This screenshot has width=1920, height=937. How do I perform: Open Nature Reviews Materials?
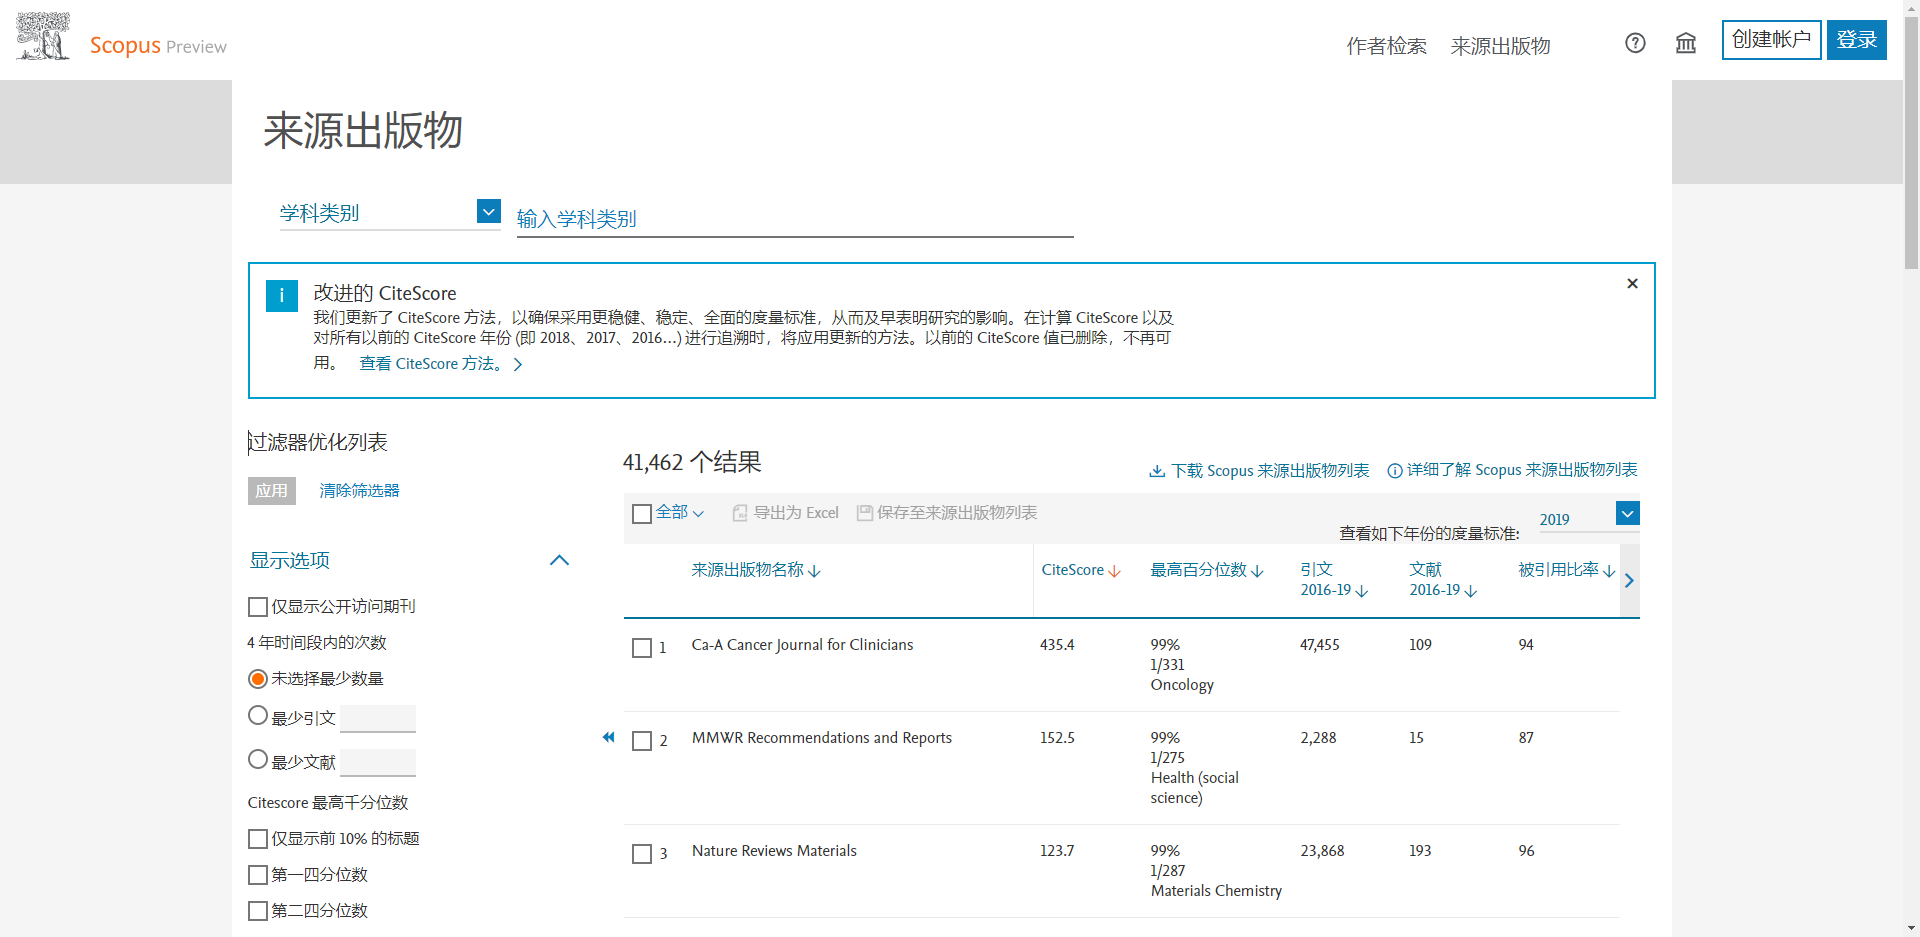pos(774,851)
